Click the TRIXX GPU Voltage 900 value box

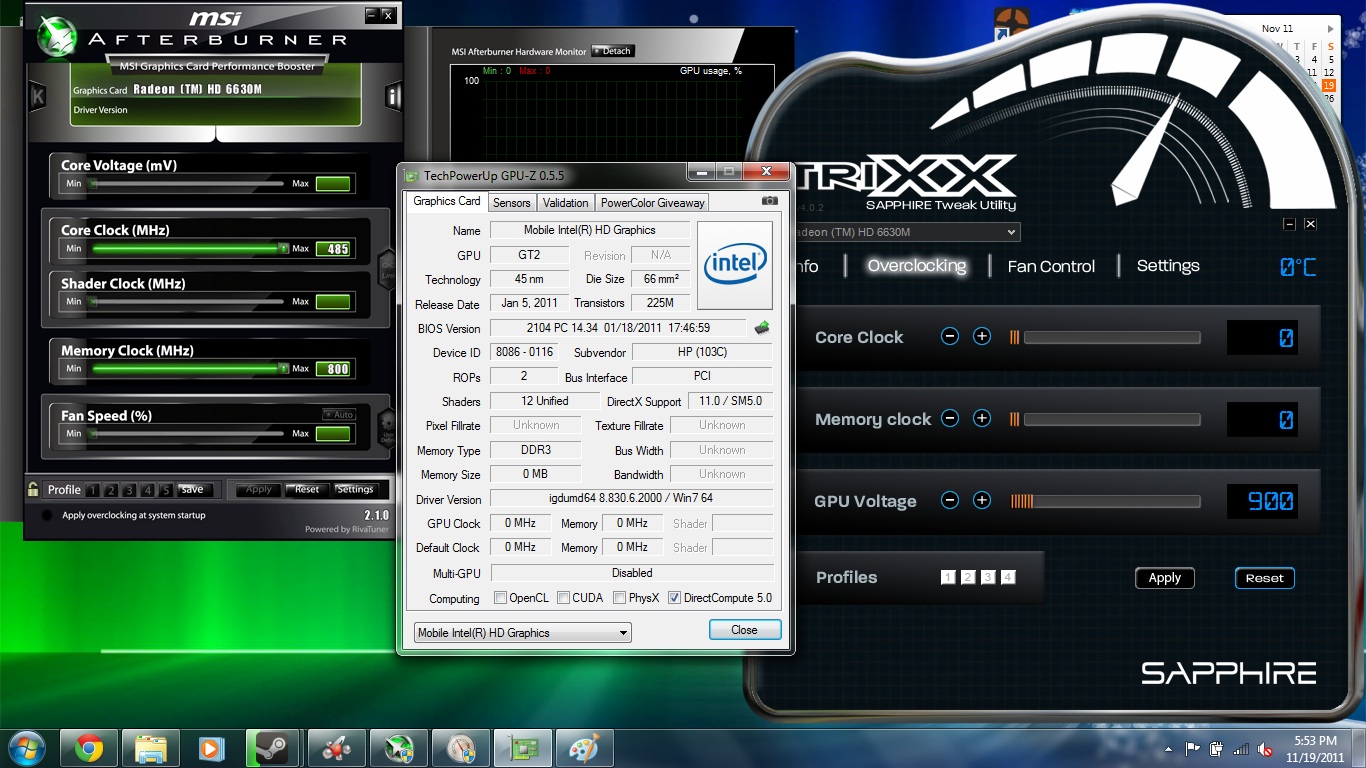[x=1261, y=501]
